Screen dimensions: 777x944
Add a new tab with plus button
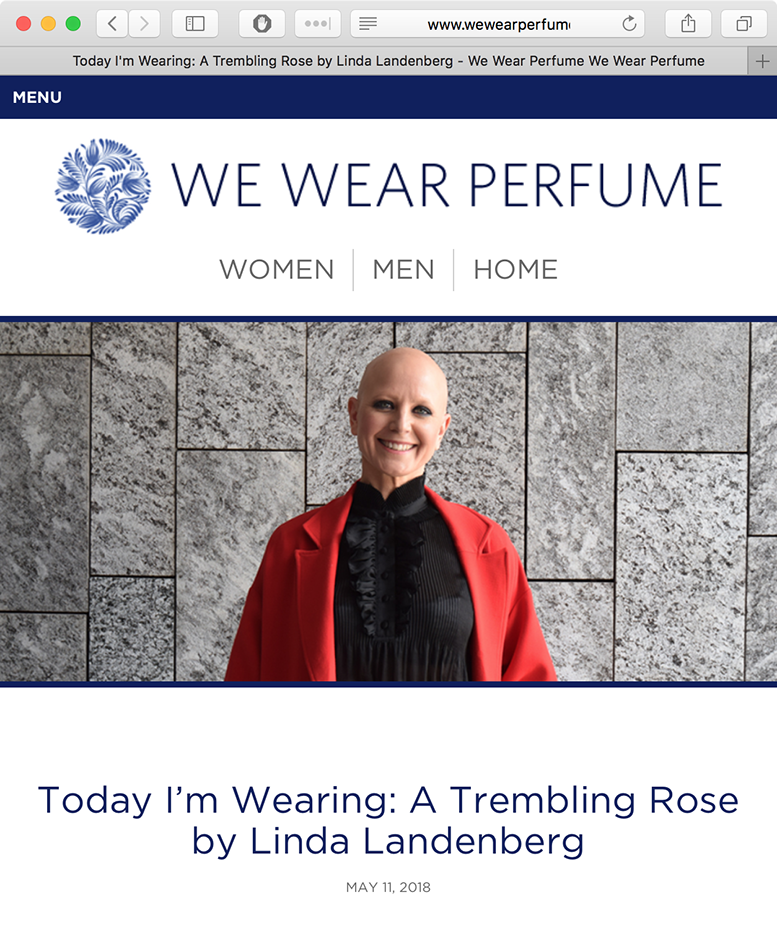tap(762, 61)
